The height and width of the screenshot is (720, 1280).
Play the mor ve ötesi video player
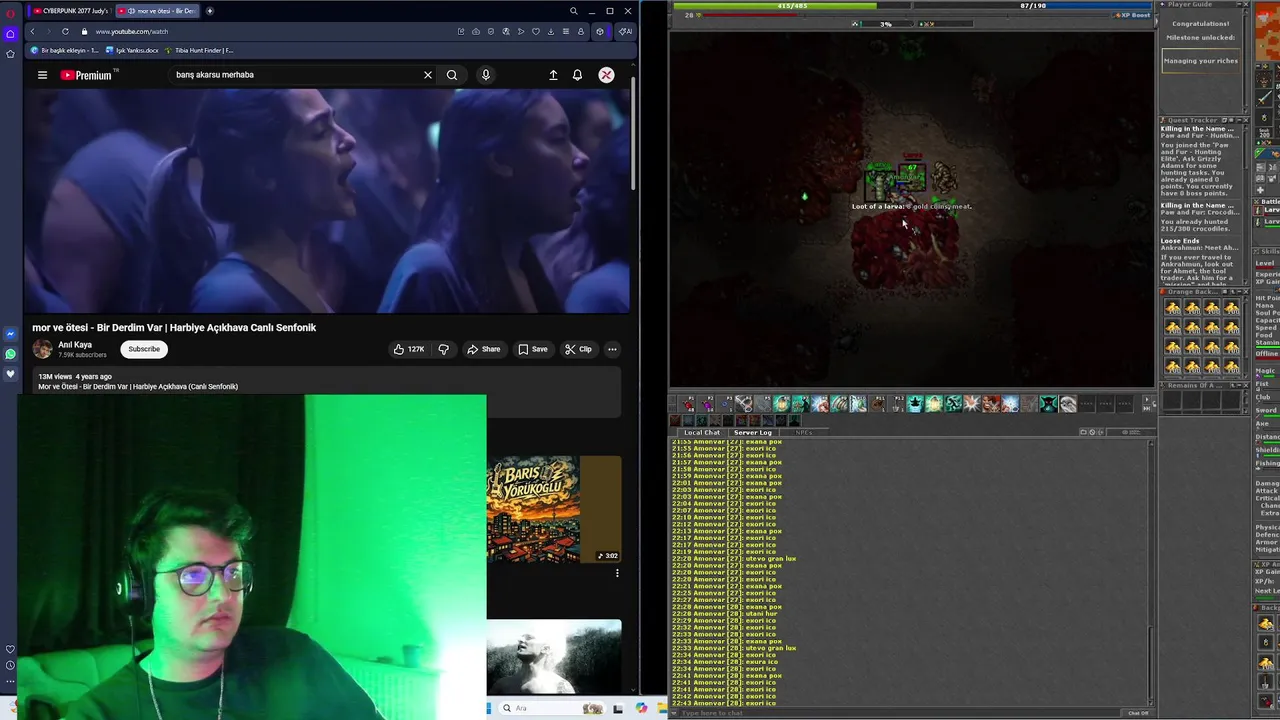[x=327, y=201]
